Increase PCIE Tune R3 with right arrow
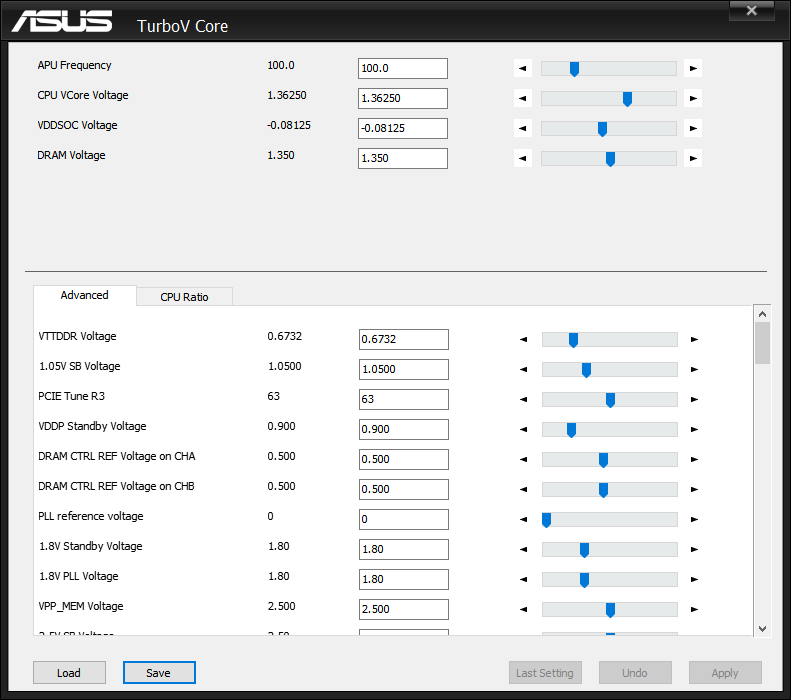Image resolution: width=791 pixels, height=700 pixels. (694, 399)
